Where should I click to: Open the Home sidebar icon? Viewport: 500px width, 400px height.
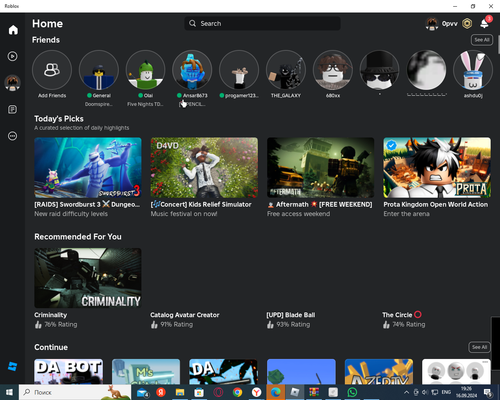point(13,30)
